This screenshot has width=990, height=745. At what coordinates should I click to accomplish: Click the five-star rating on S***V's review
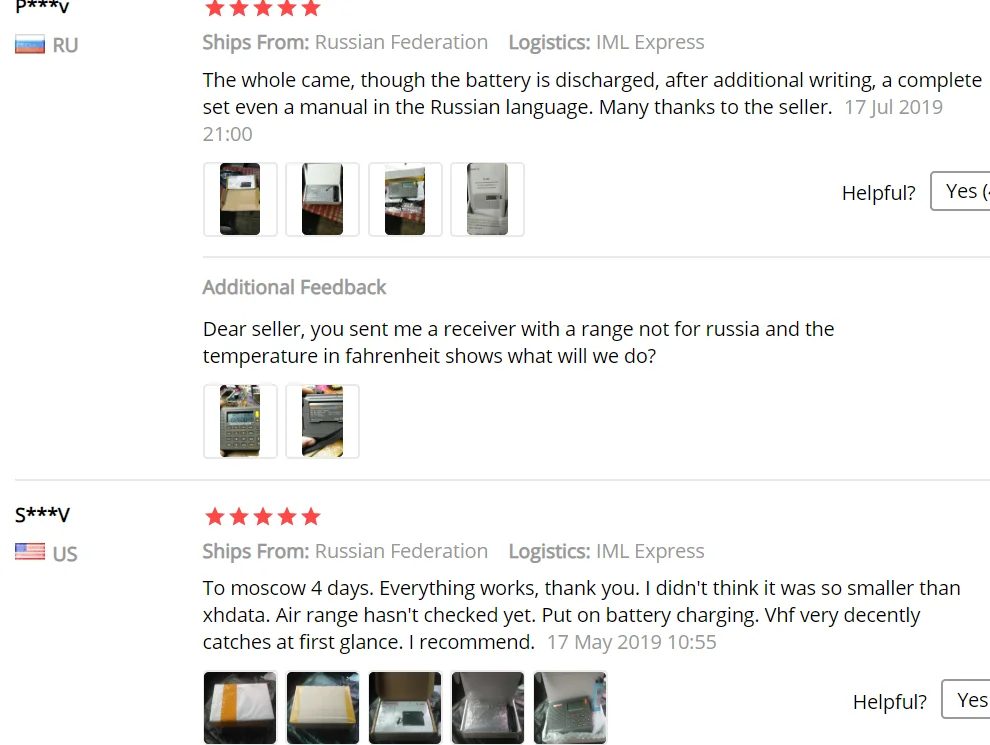tap(263, 516)
